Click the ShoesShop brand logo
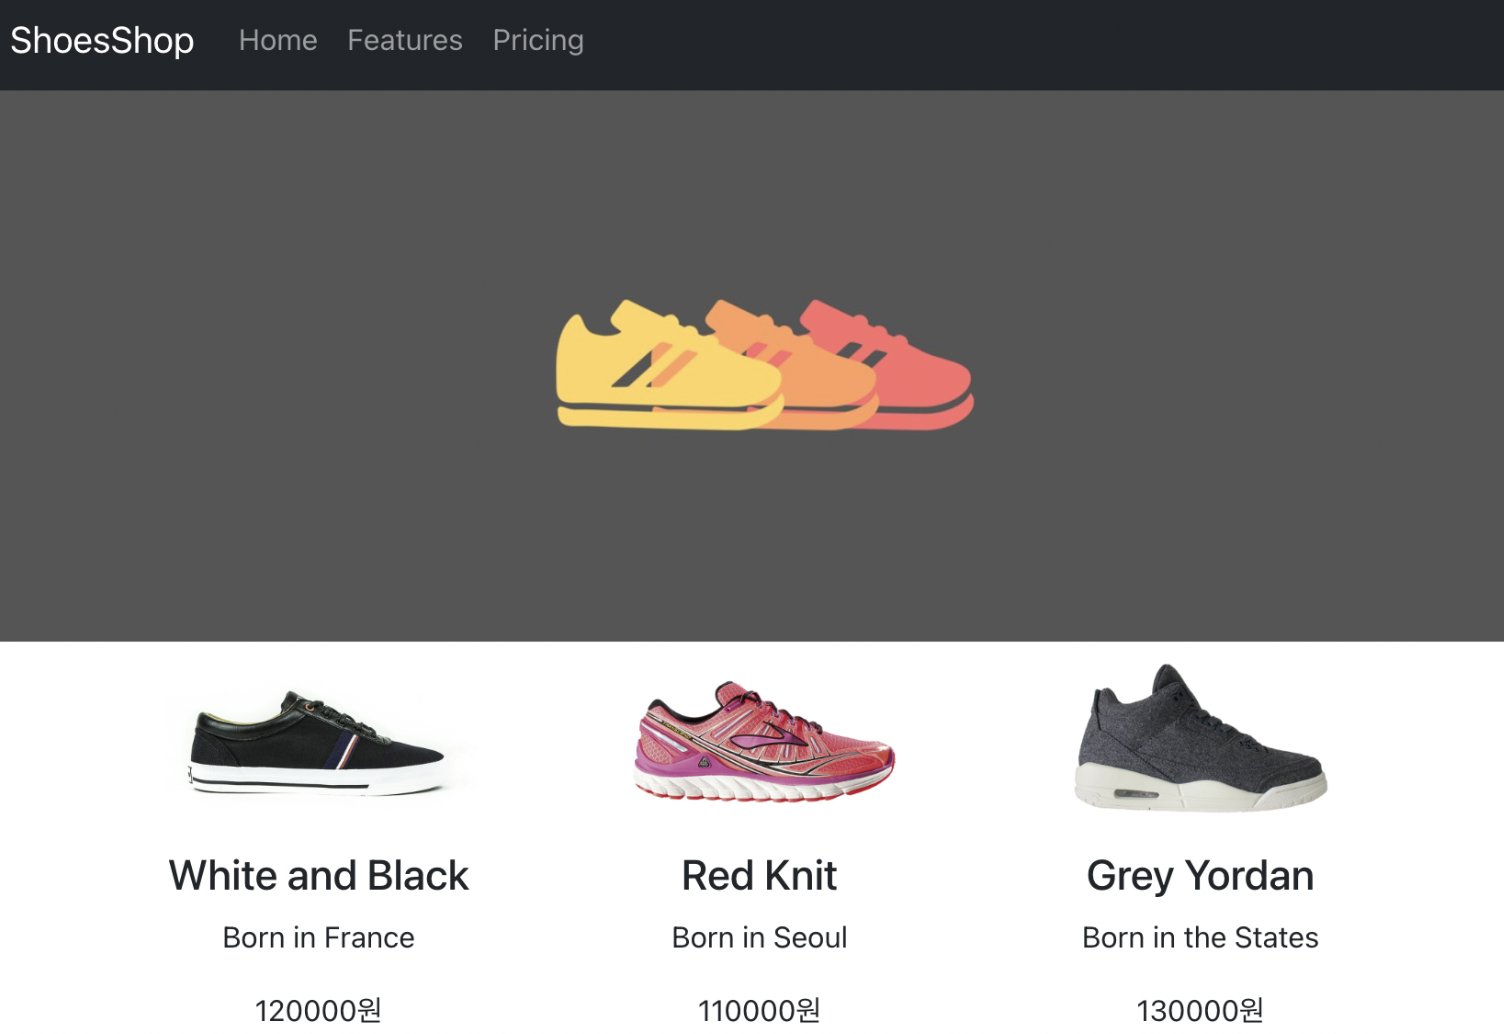This screenshot has height=1034, width=1504. (101, 40)
